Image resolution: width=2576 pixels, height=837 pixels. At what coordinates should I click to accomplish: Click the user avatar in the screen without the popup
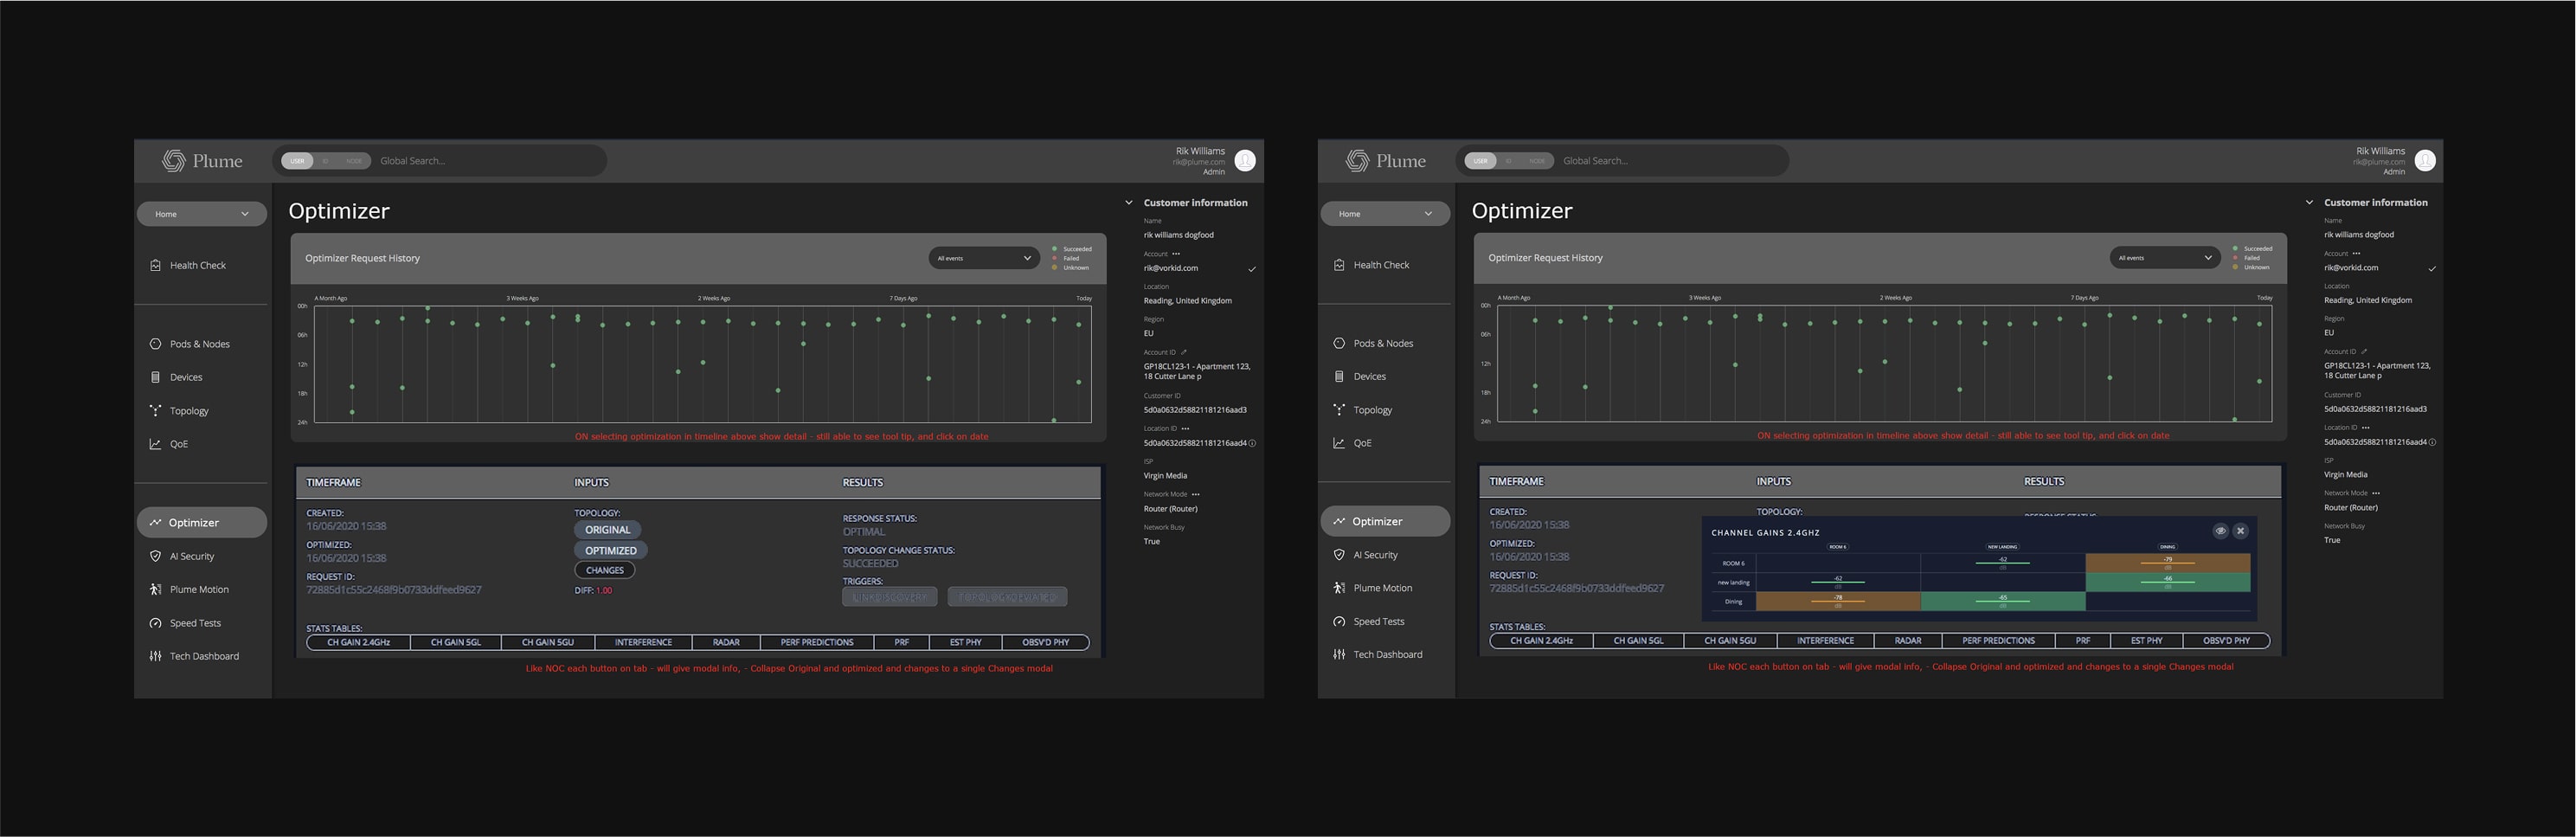1245,160
